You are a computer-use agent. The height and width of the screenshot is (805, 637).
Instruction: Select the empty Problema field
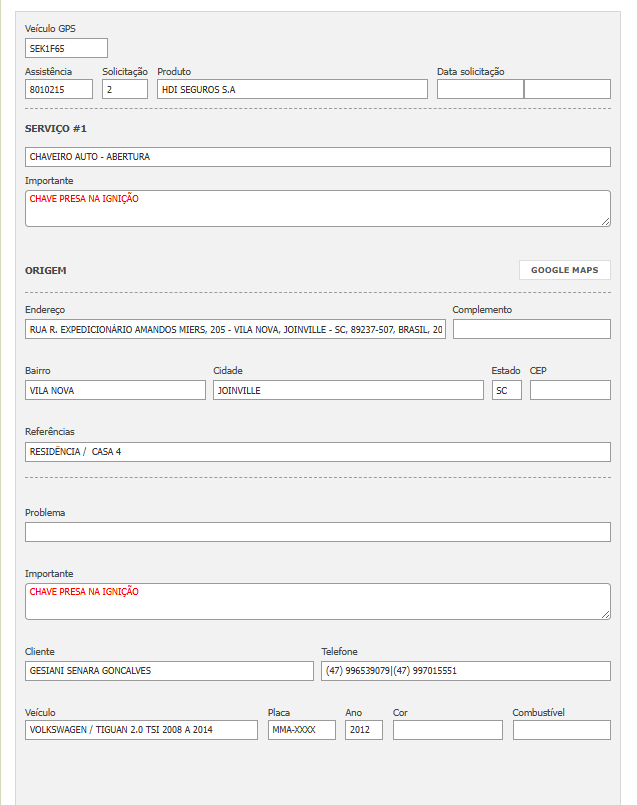tap(317, 532)
